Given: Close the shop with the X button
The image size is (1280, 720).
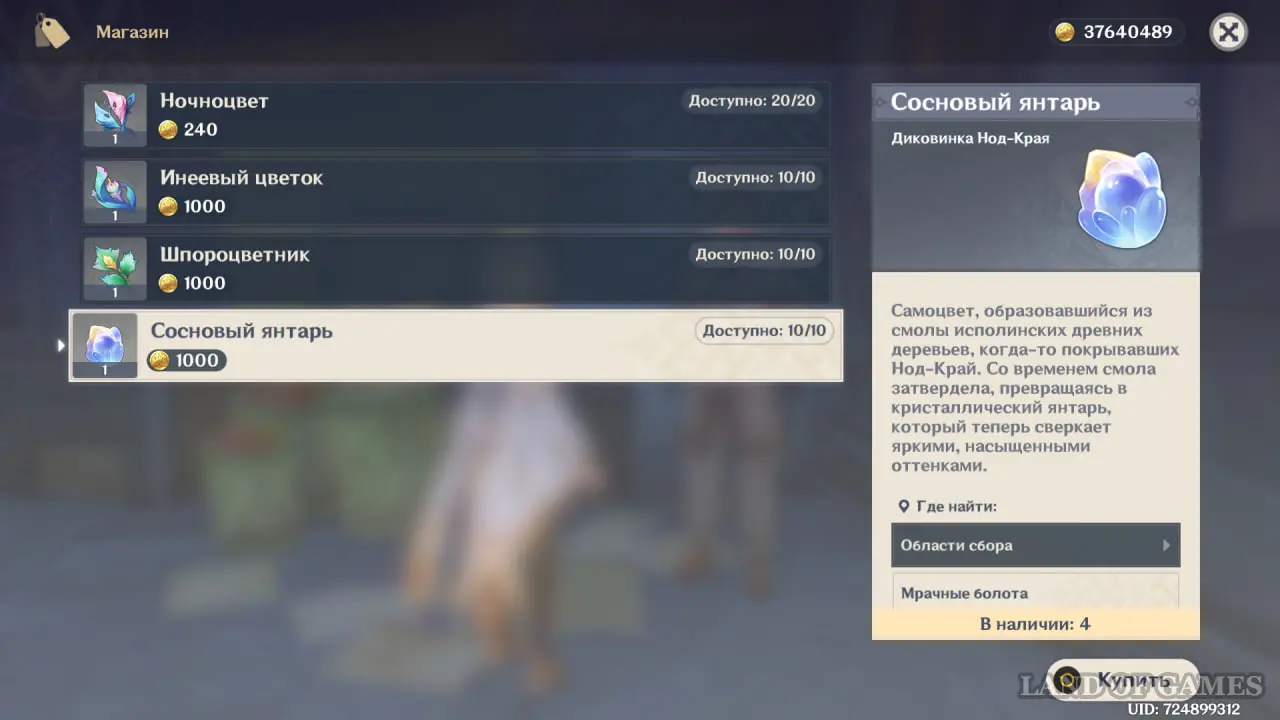Looking at the screenshot, I should tap(1228, 32).
